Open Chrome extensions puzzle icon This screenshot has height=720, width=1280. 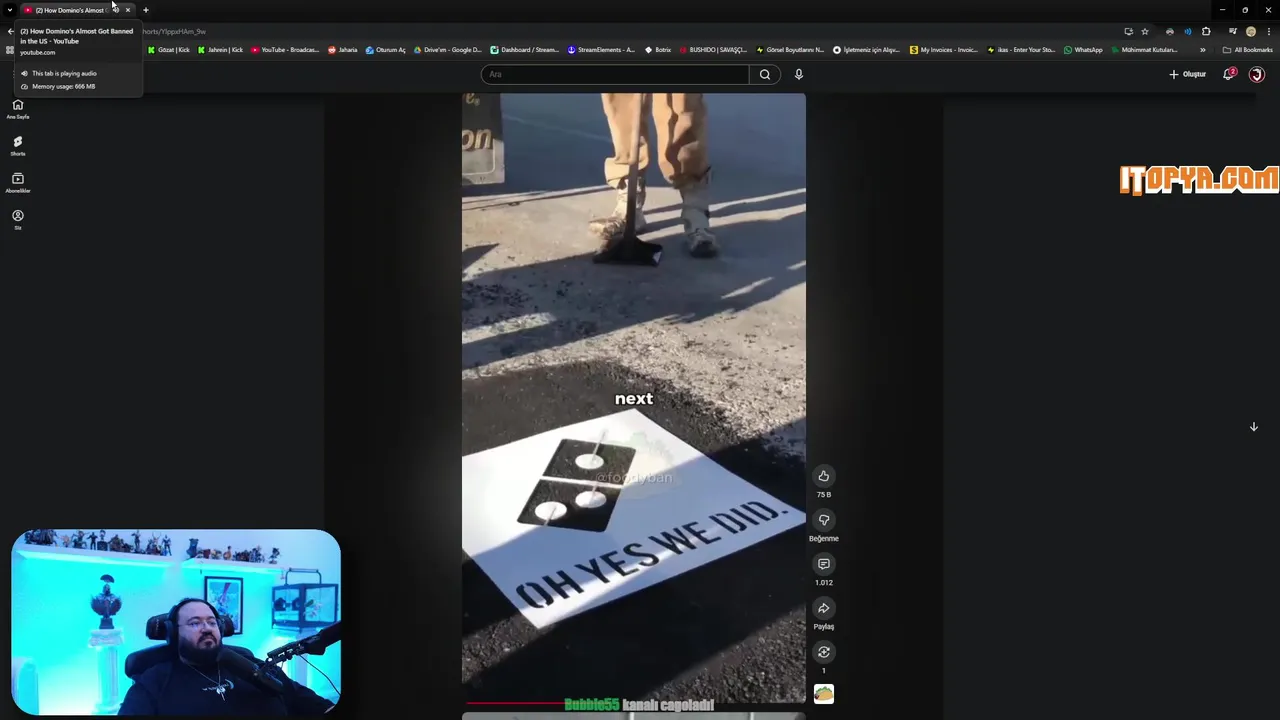pyautogui.click(x=1206, y=31)
